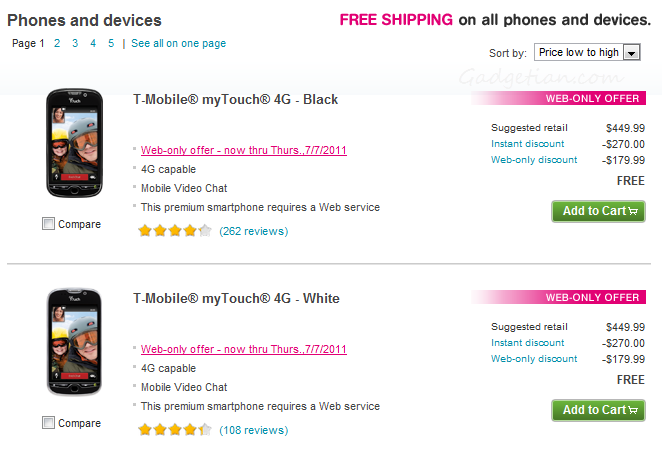Go to page 4
The height and width of the screenshot is (461, 662).
pyautogui.click(x=93, y=44)
